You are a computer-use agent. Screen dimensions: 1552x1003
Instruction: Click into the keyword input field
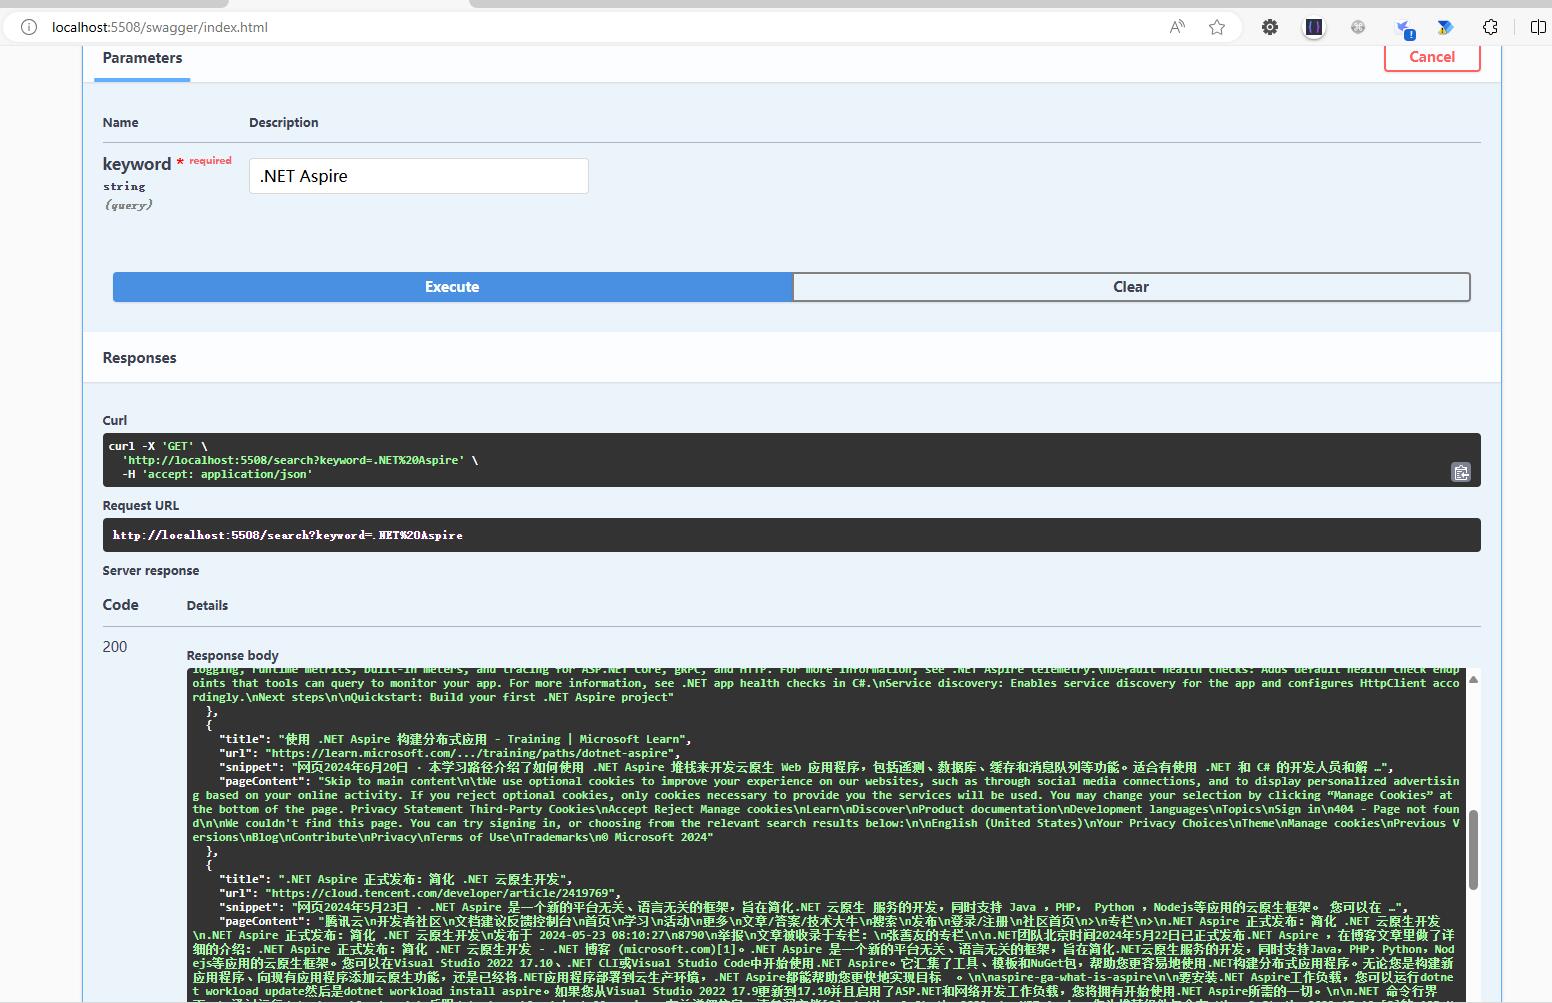[419, 176]
